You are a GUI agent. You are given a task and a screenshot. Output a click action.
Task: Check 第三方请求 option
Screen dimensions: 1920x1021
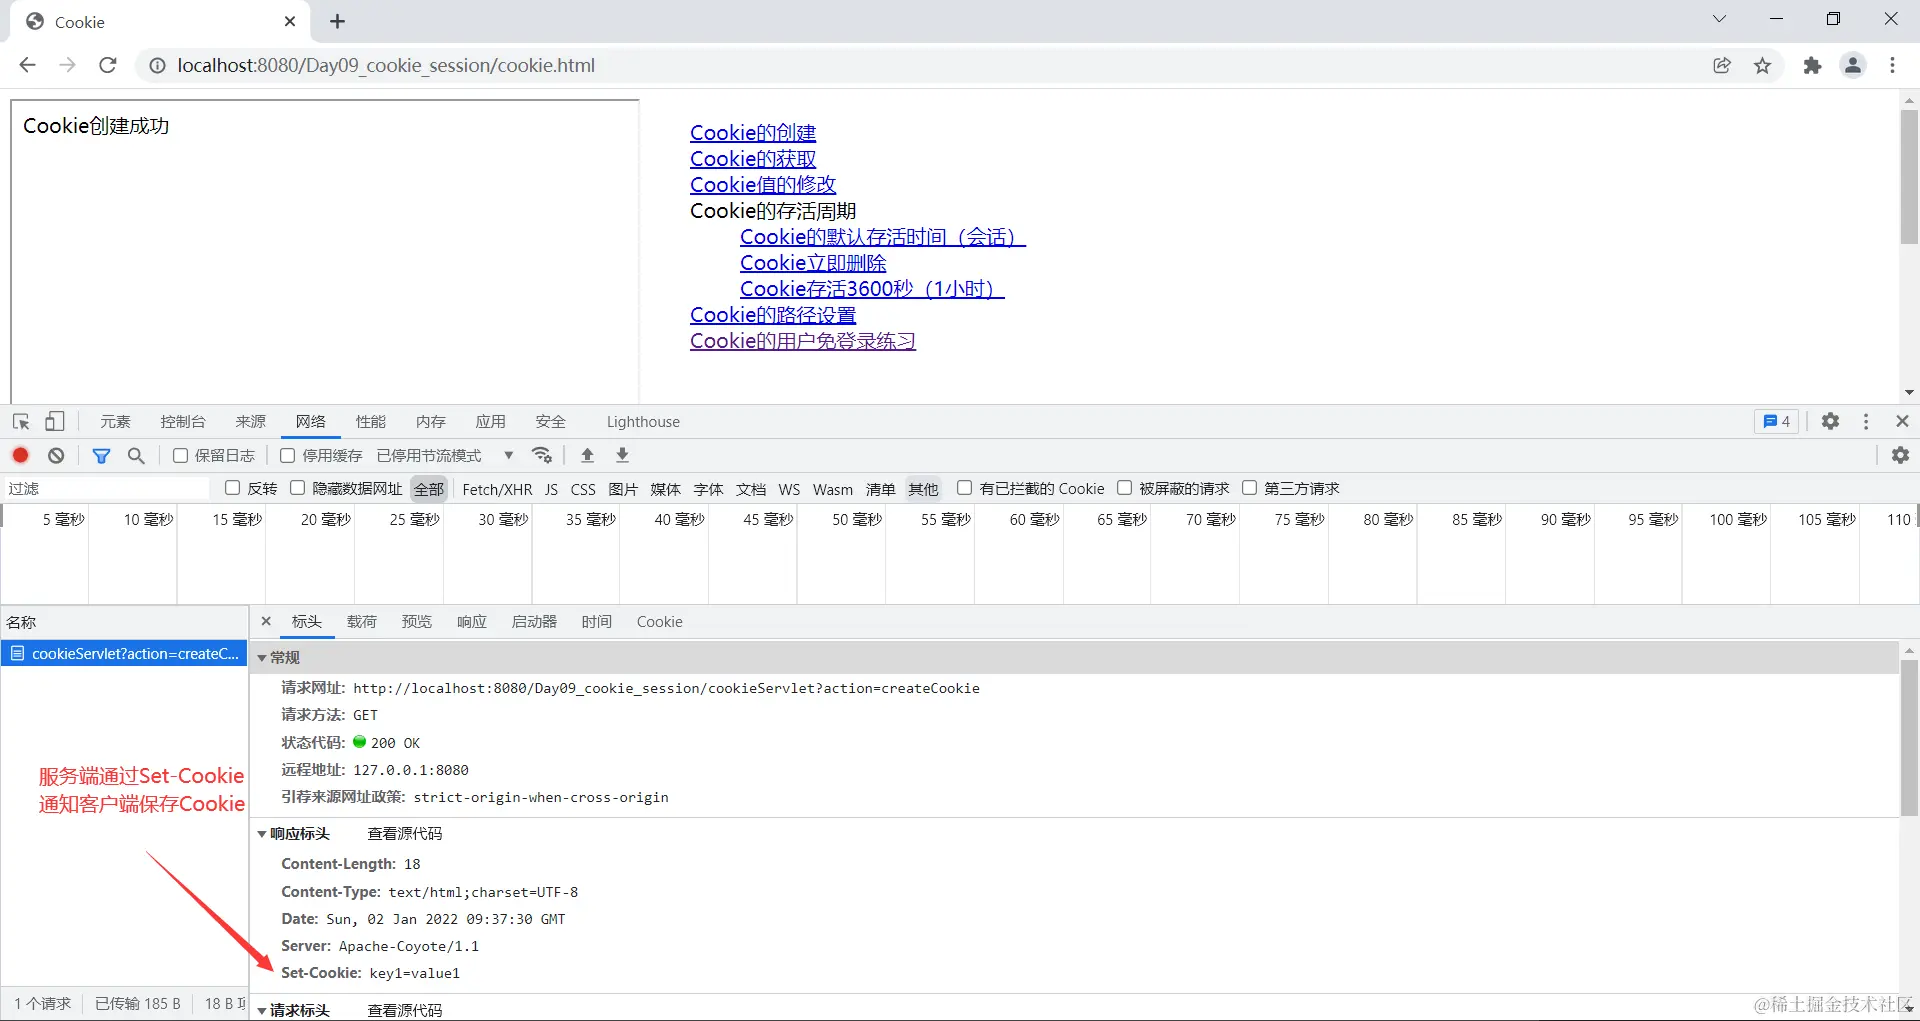(x=1249, y=488)
